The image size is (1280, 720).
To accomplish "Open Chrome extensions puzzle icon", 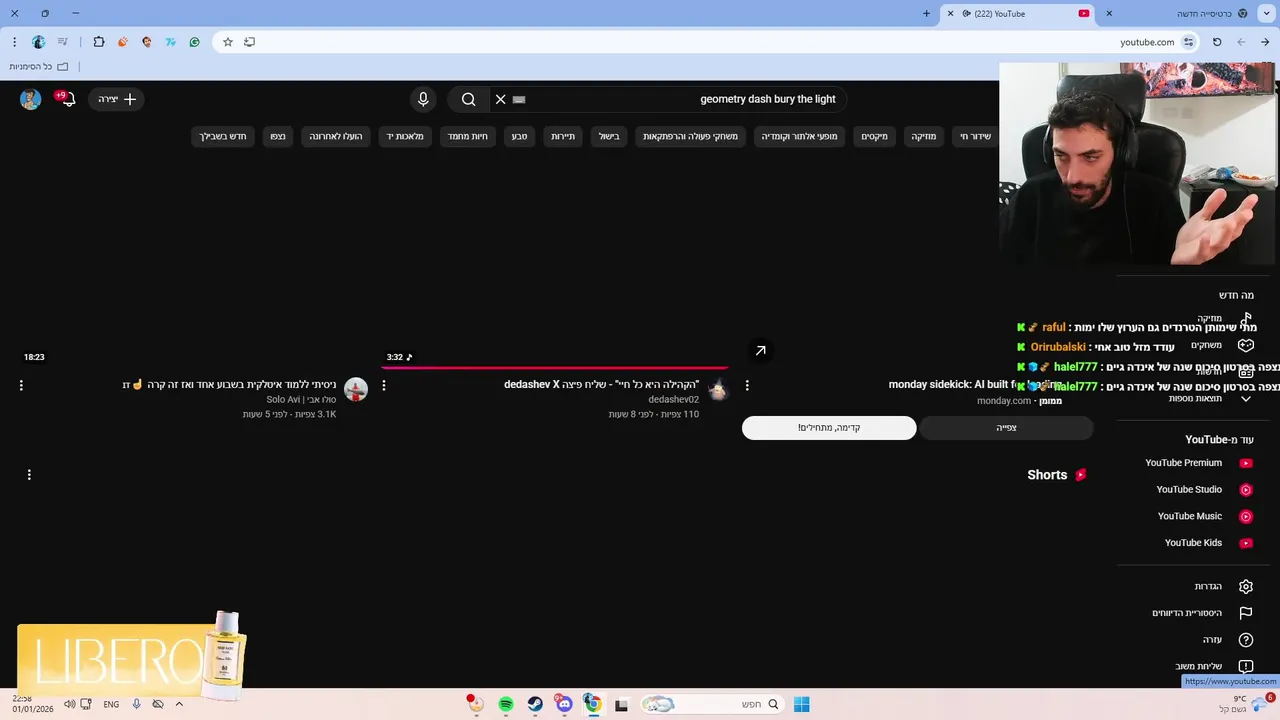I will click(98, 42).
